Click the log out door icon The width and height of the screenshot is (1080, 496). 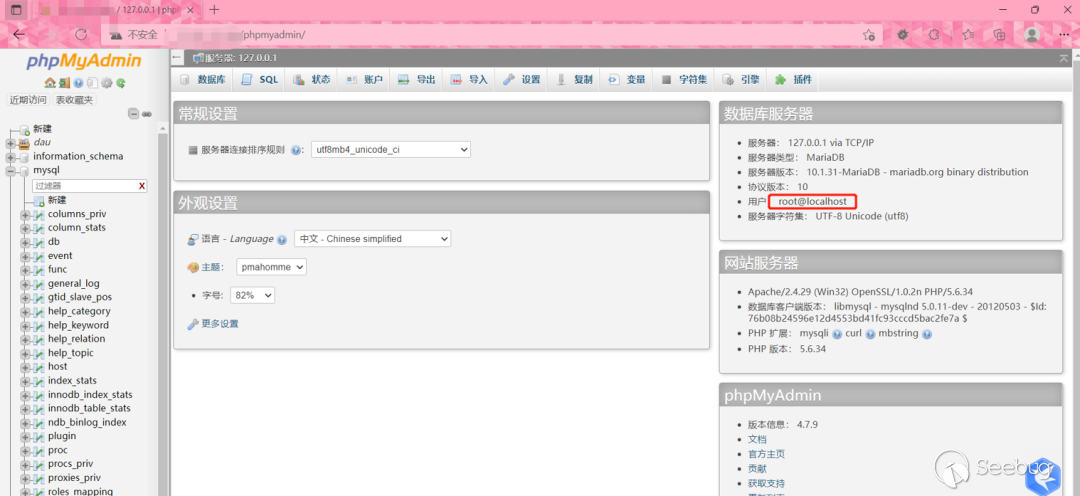[64, 83]
